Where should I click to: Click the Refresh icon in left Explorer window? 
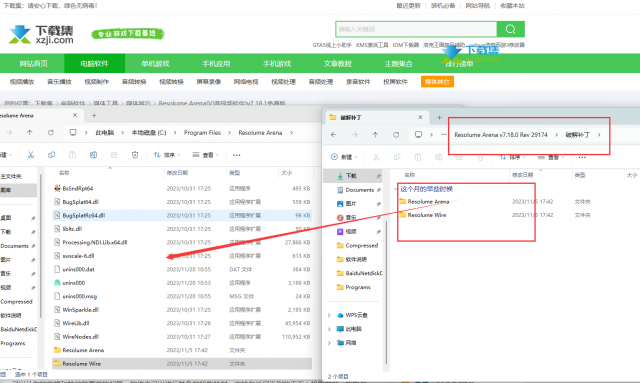click(51, 133)
